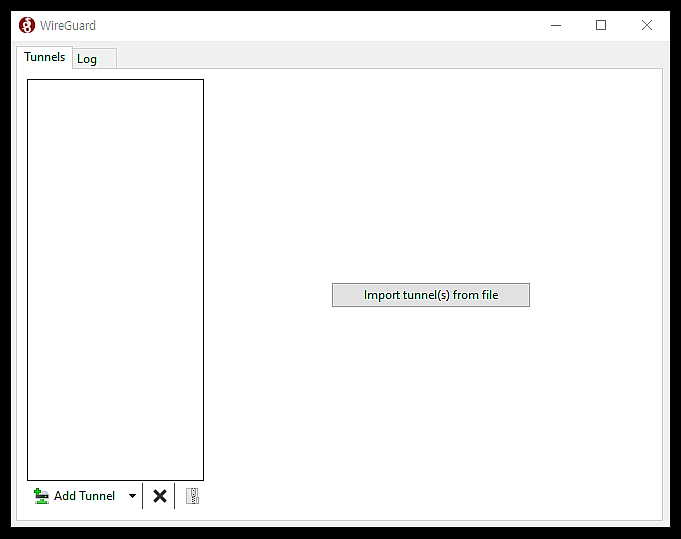Select the Tunnels tab
This screenshot has height=539, width=681.
click(x=44, y=57)
